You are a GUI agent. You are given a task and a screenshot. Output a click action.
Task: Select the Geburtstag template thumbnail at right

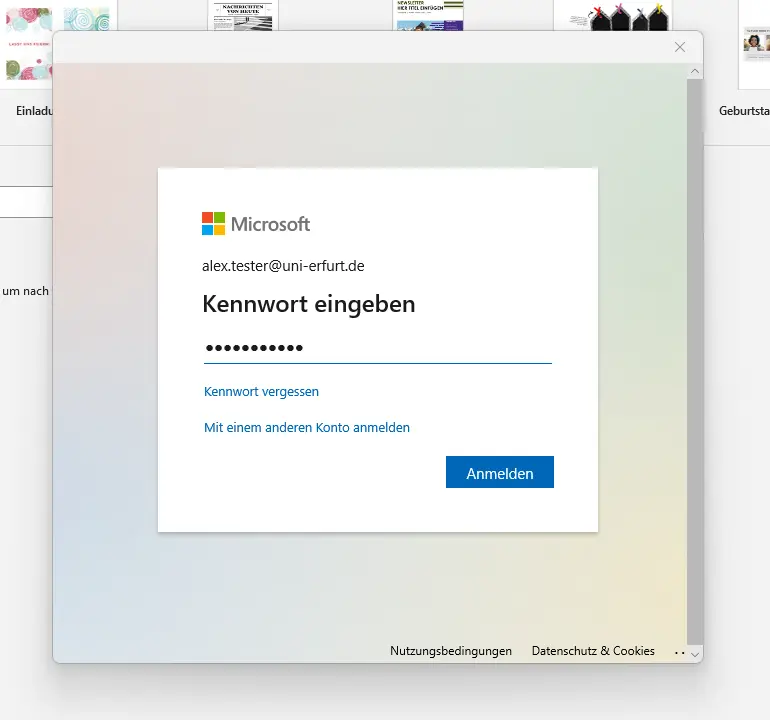[x=753, y=45]
